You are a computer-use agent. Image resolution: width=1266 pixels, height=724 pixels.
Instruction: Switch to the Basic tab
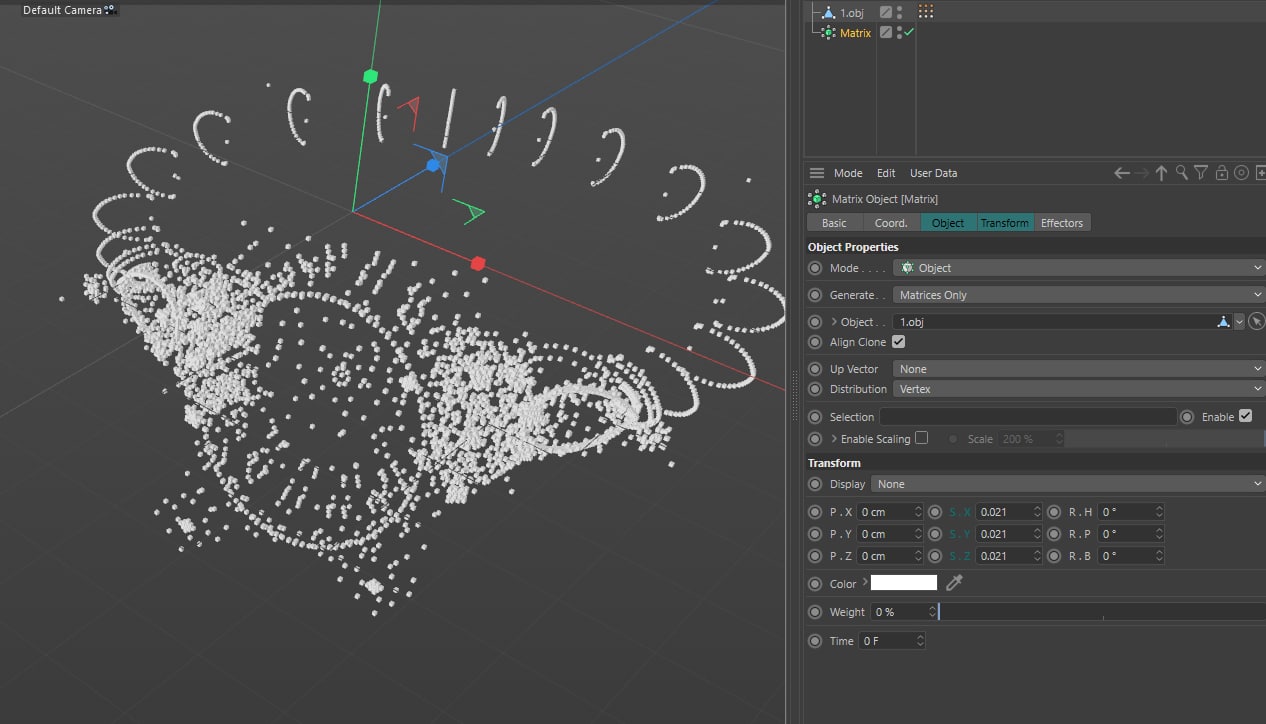834,223
